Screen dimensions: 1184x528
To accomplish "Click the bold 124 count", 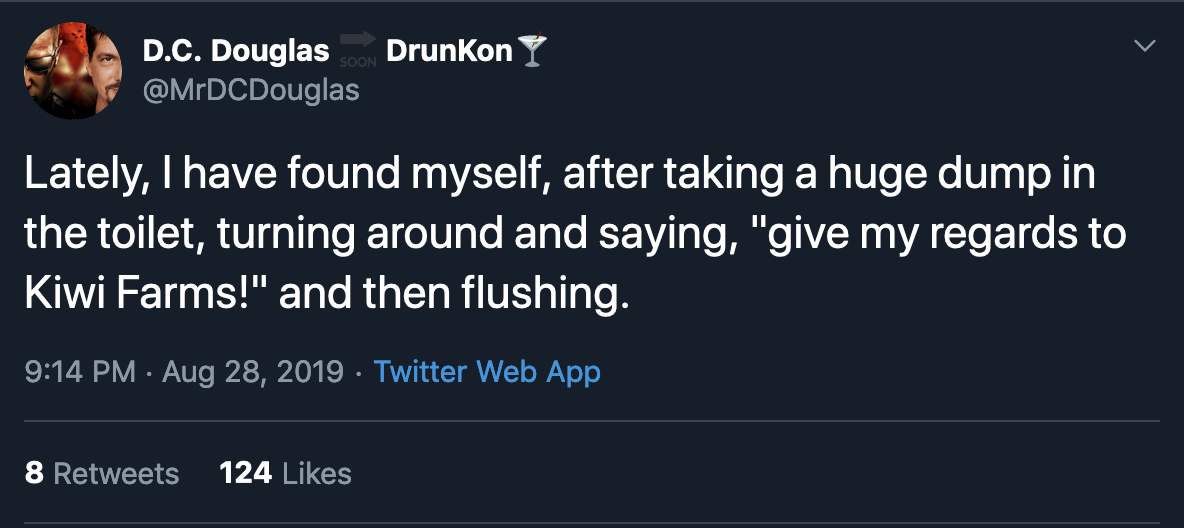I will tap(246, 474).
